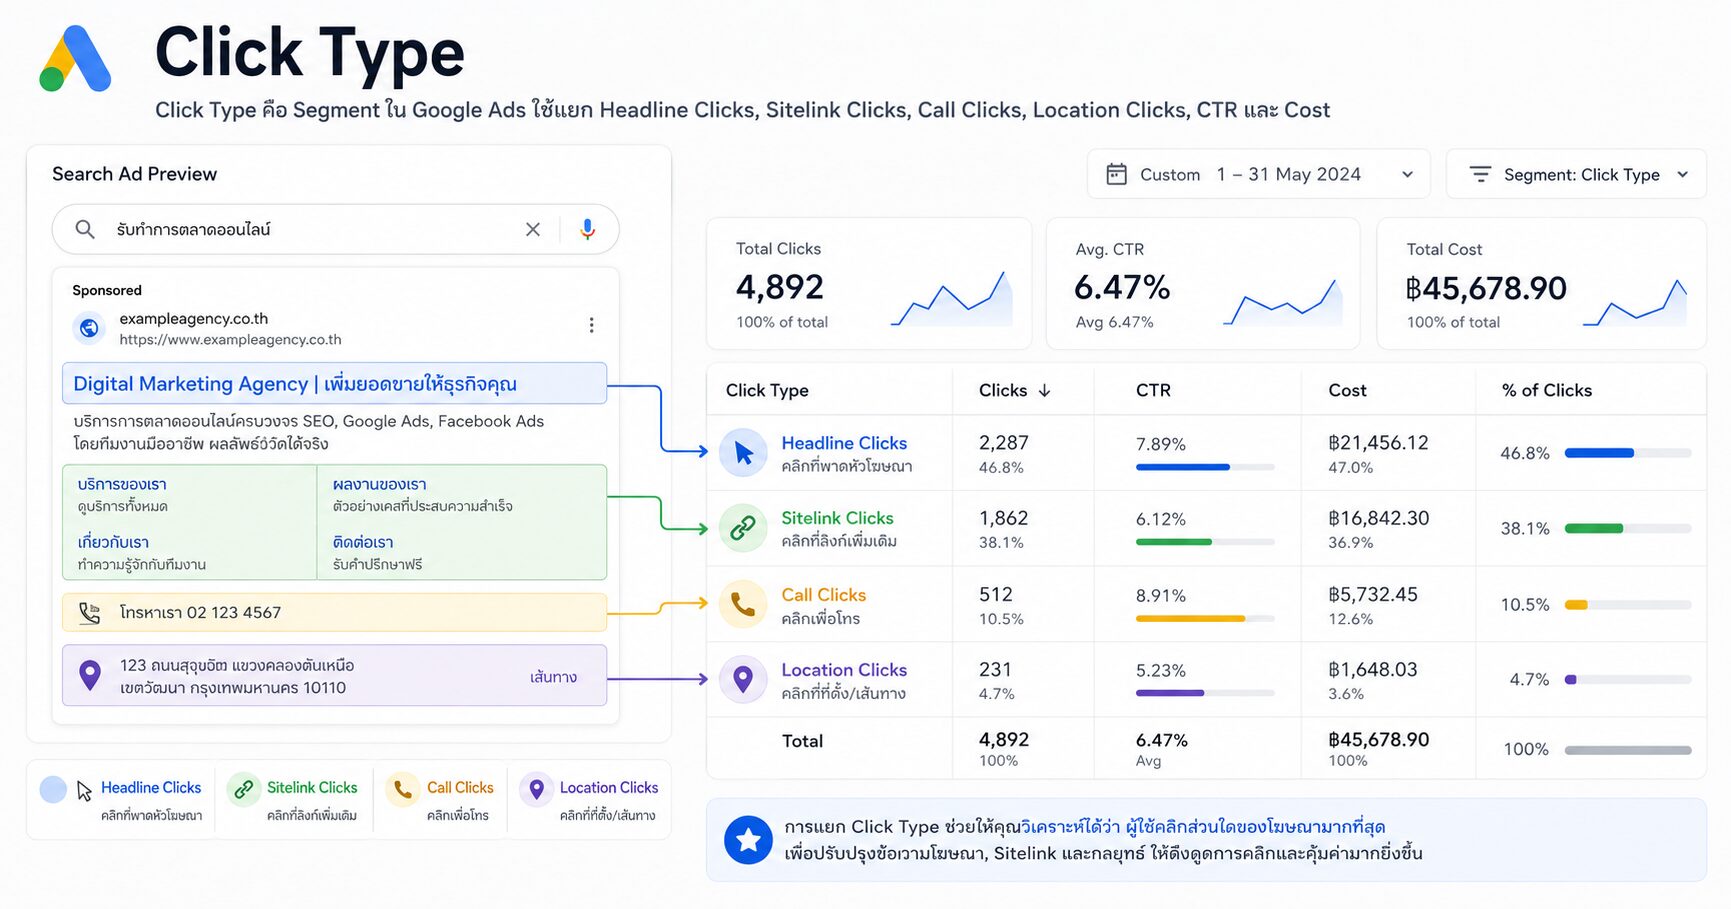Click the CTR column header
Screen dimensions: 1731x909
[1153, 391]
